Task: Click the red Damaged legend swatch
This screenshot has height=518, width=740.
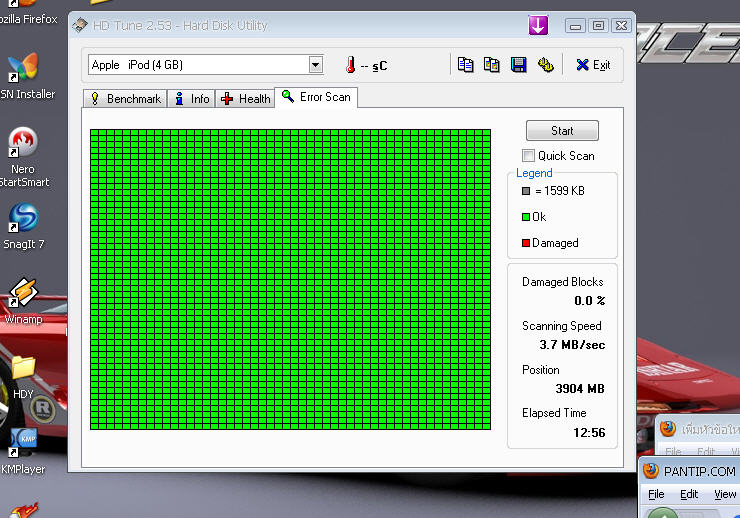Action: [525, 243]
